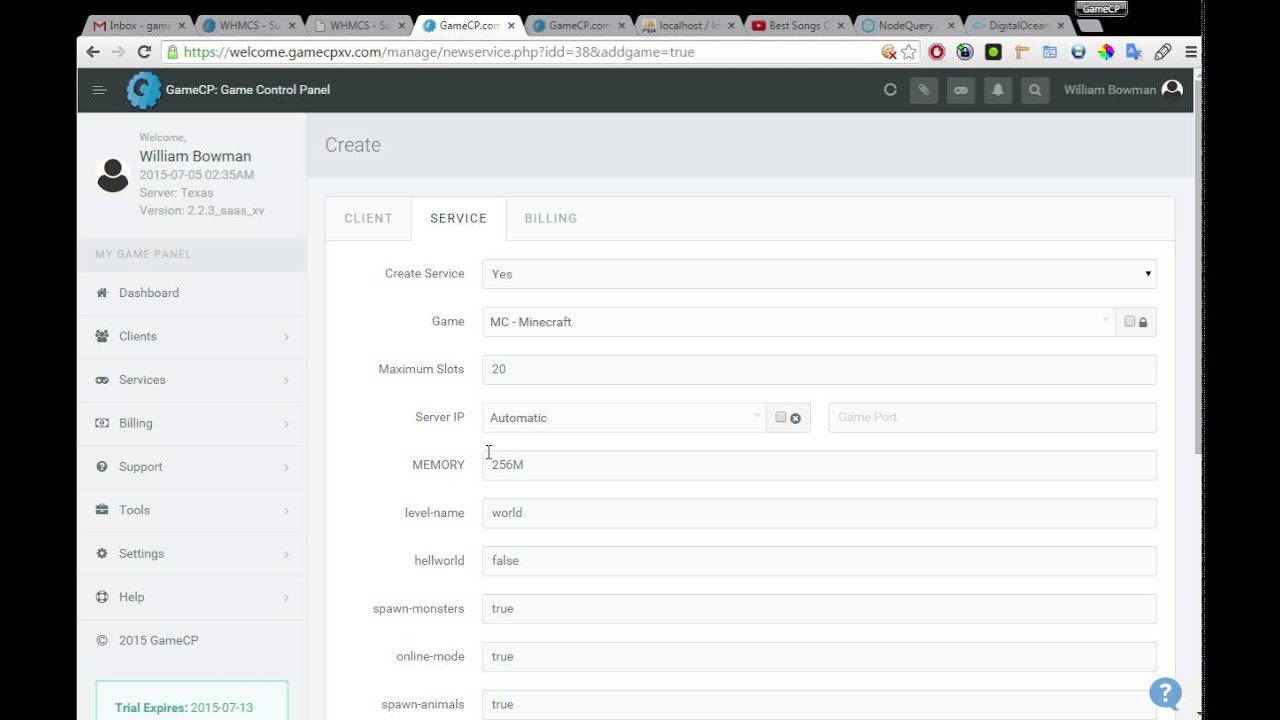Viewport: 1280px width, 720px height.
Task: Expand the Tools sidebar menu
Action: point(192,510)
